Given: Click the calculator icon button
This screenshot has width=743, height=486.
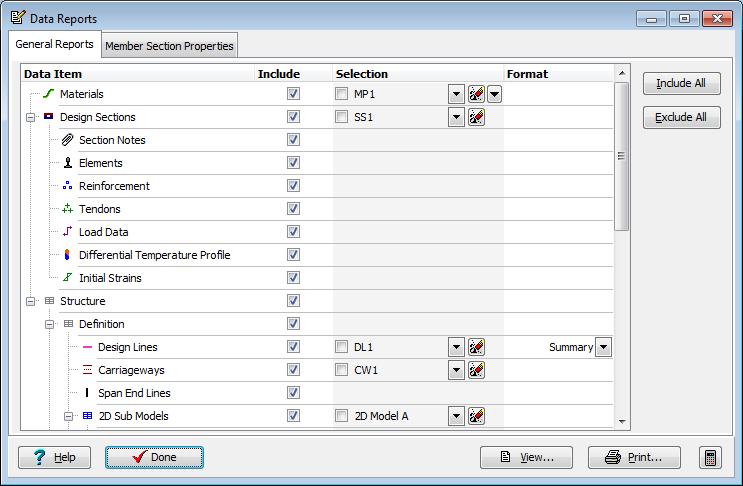Looking at the screenshot, I should (710, 458).
